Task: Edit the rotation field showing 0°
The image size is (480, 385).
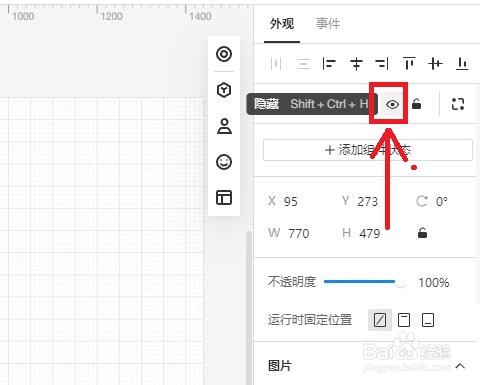Action: coord(442,202)
